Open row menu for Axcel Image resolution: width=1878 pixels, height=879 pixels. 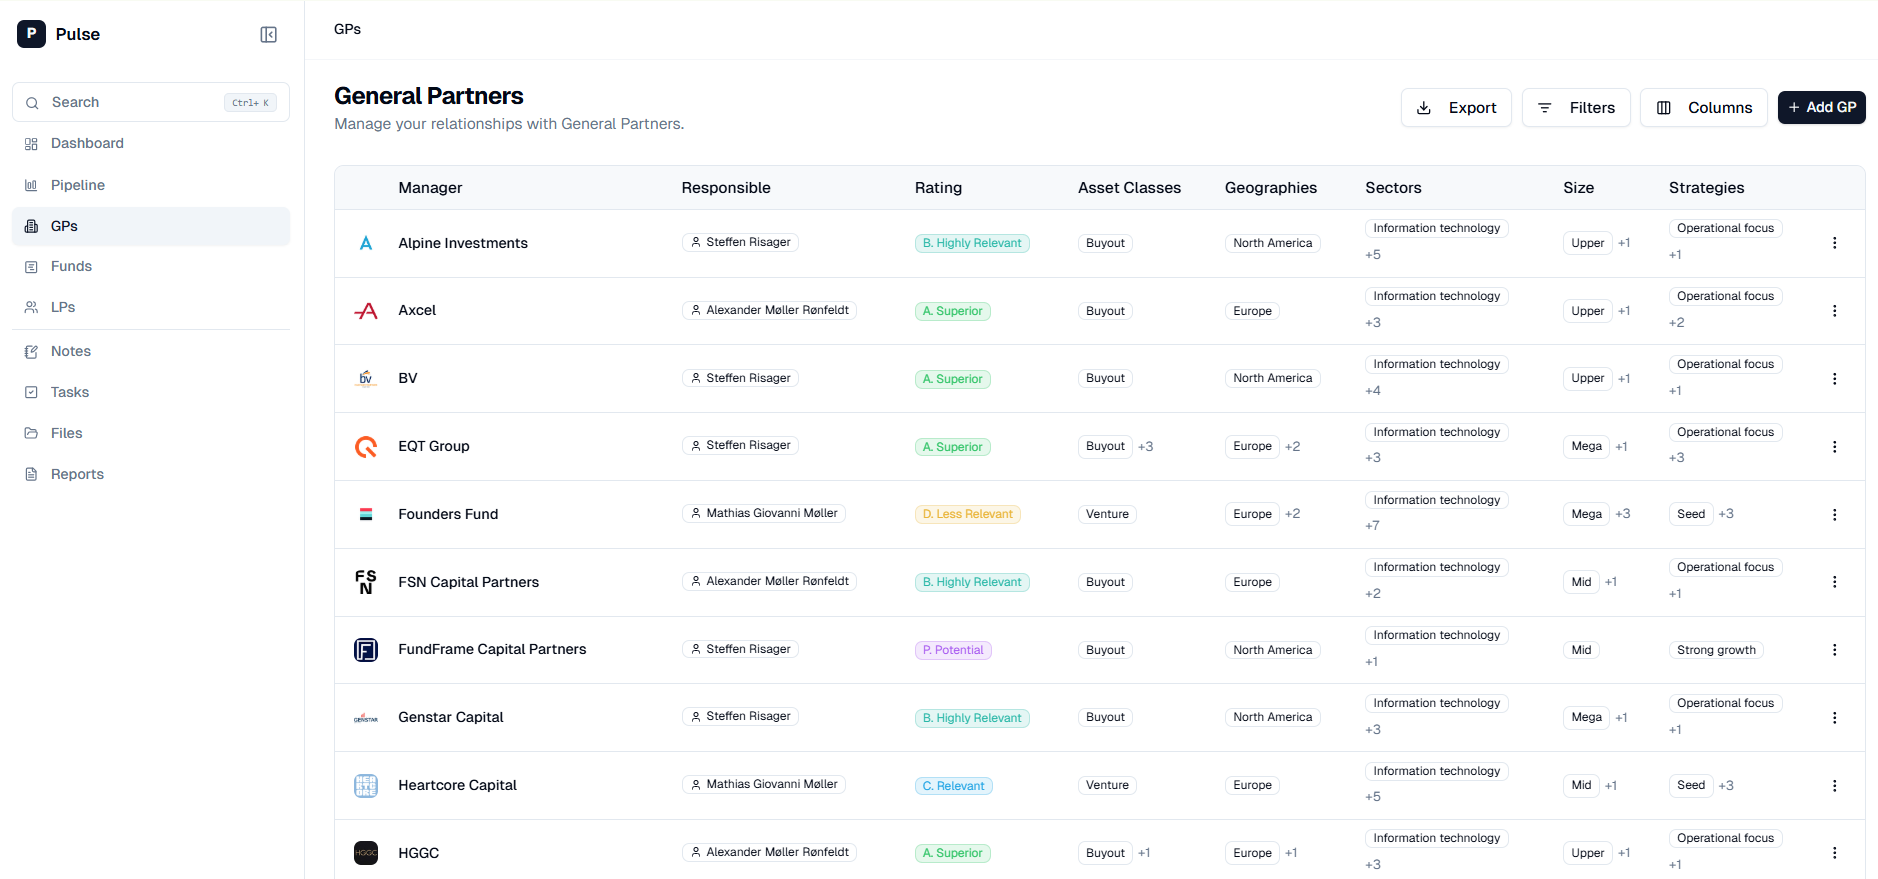(x=1834, y=311)
